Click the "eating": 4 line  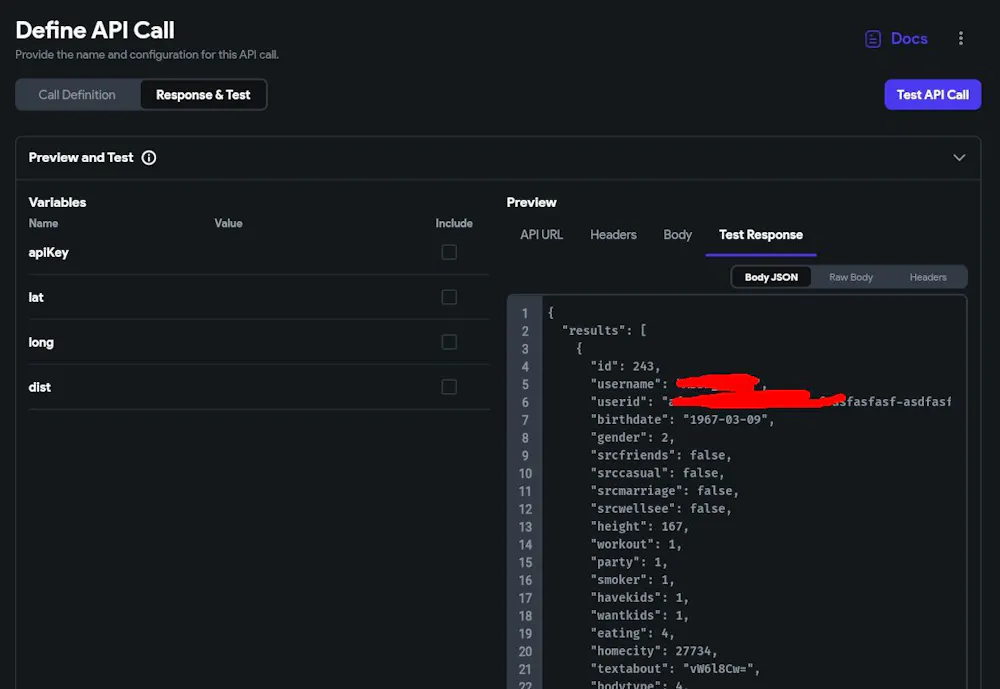632,633
